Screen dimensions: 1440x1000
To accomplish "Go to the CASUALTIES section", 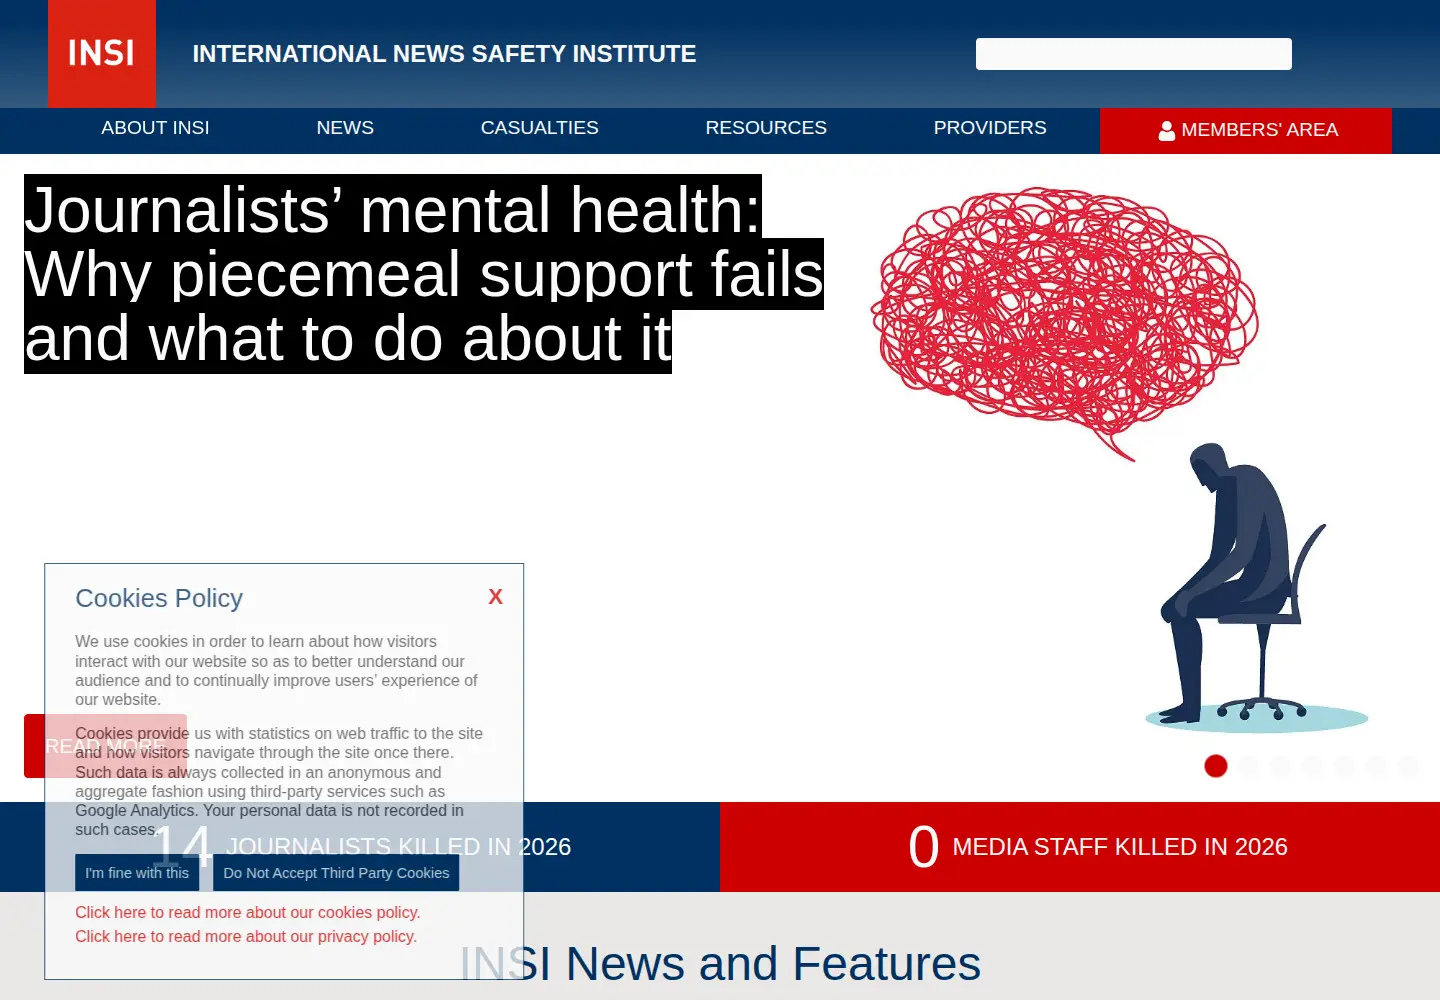I will pos(540,128).
